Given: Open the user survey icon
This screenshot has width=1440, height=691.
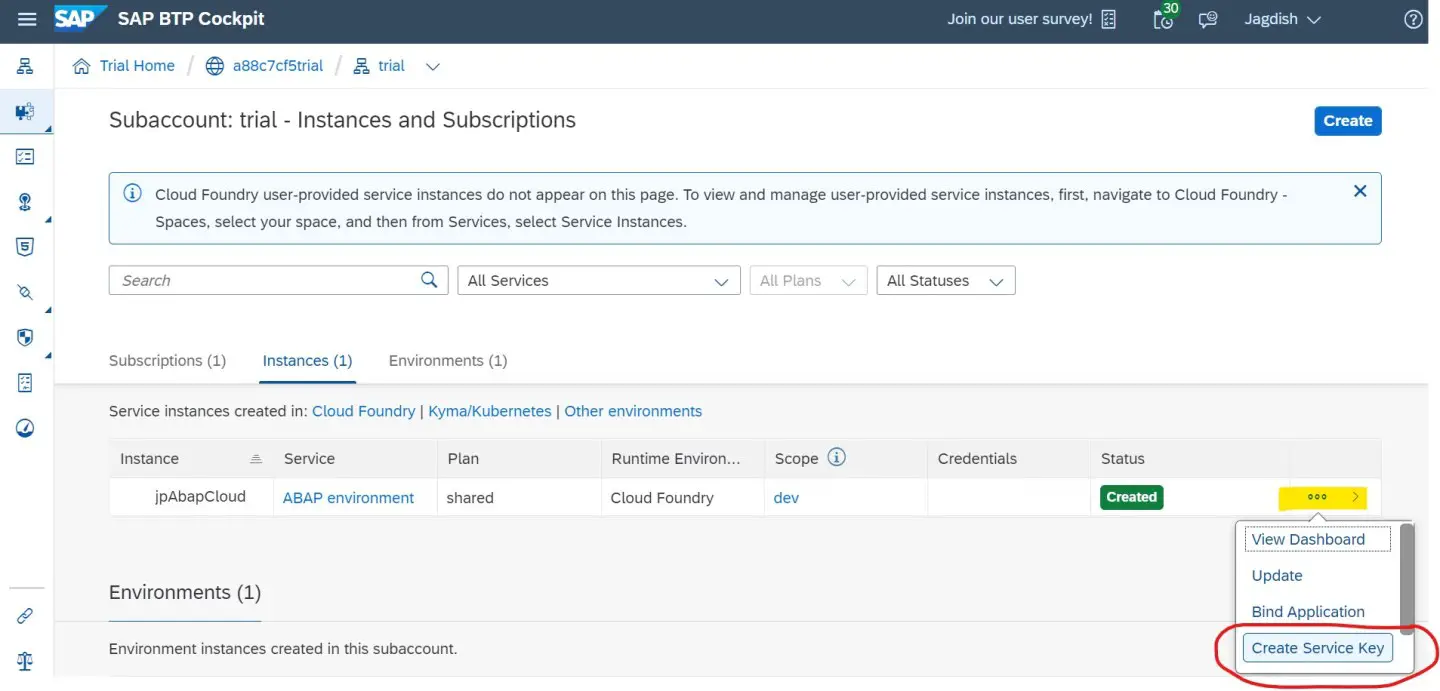Looking at the screenshot, I should point(1108,19).
